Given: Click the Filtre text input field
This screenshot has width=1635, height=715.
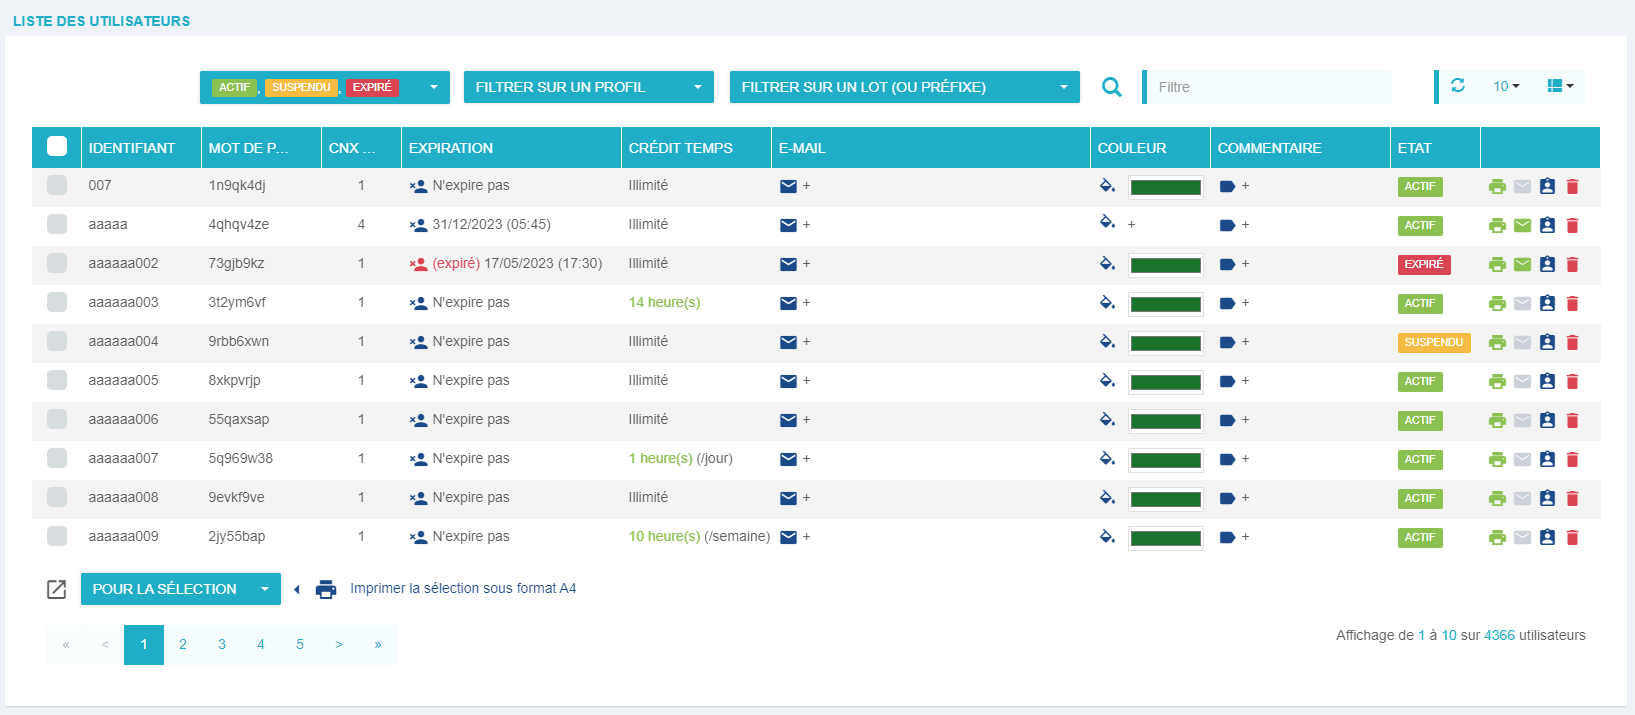Looking at the screenshot, I should click(1270, 87).
